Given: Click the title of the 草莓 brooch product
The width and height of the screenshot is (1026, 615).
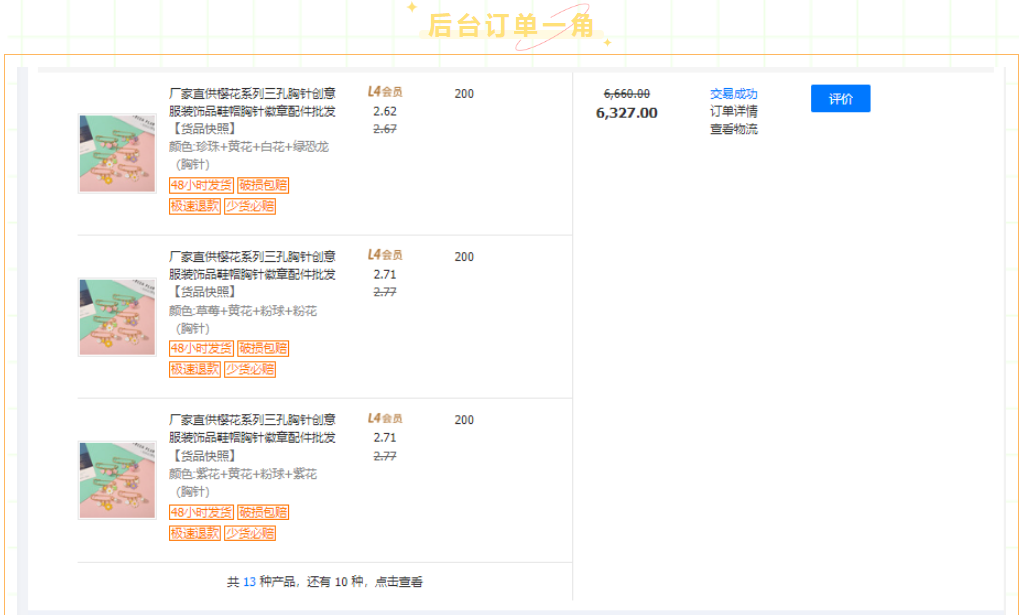Looking at the screenshot, I should click(x=252, y=265).
